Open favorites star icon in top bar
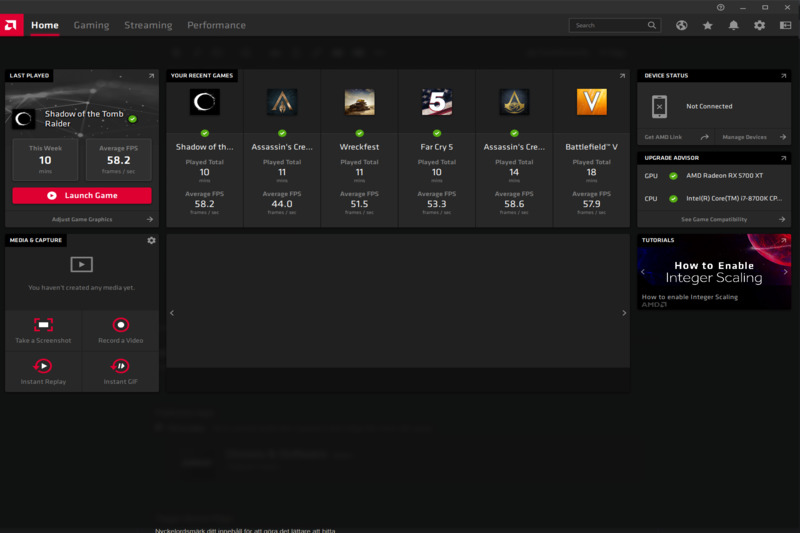This screenshot has height=533, width=800. (x=707, y=25)
